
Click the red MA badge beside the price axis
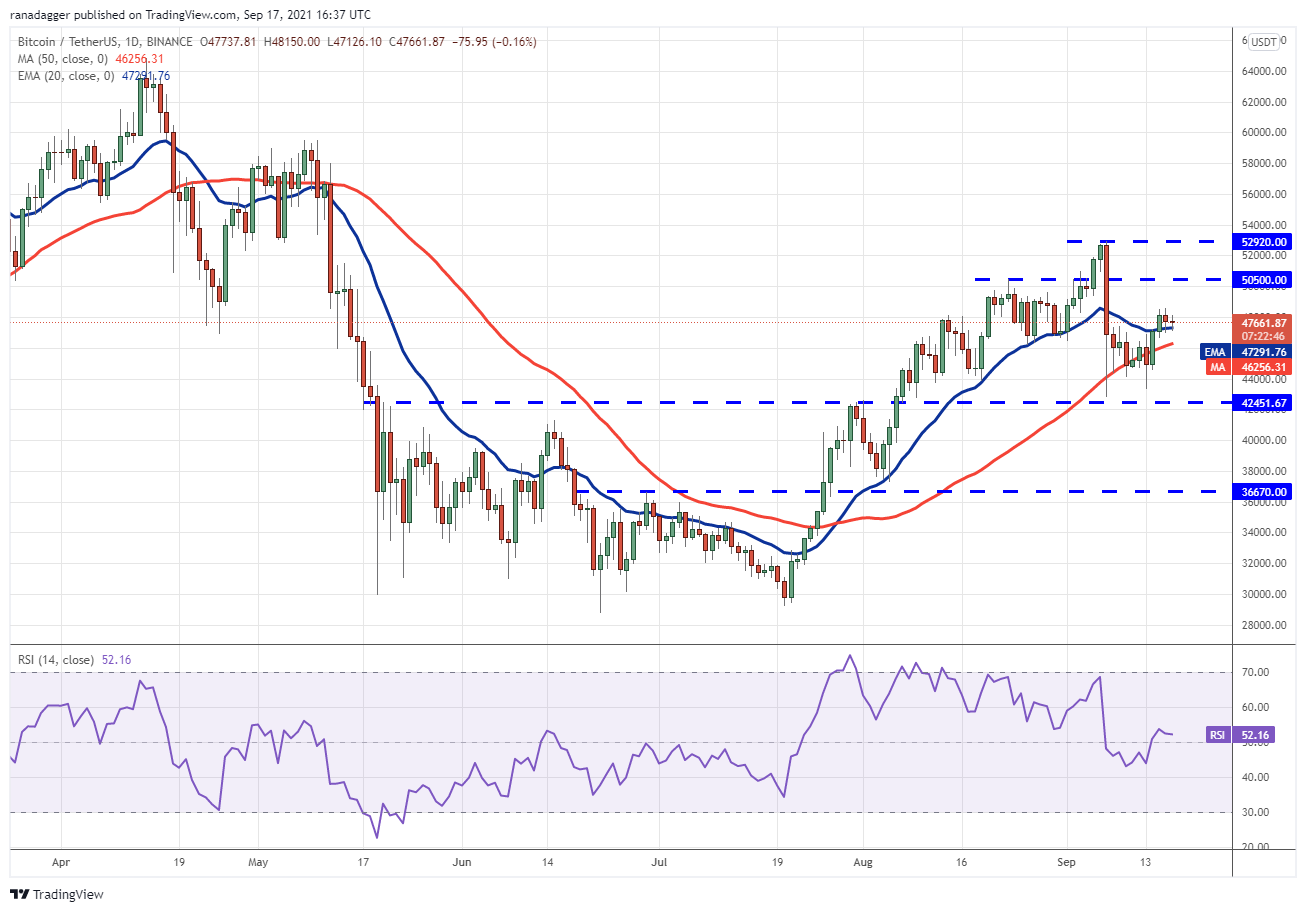pyautogui.click(x=1215, y=368)
